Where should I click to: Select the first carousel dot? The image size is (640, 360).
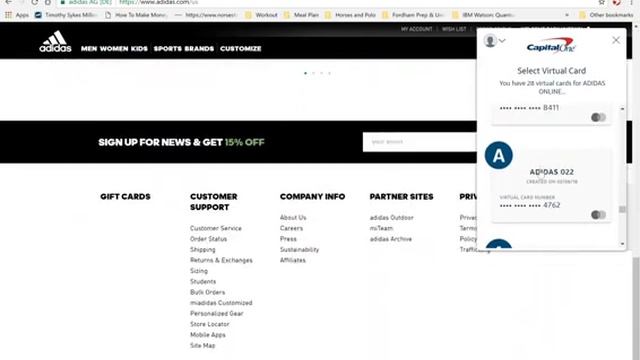tap(305, 73)
